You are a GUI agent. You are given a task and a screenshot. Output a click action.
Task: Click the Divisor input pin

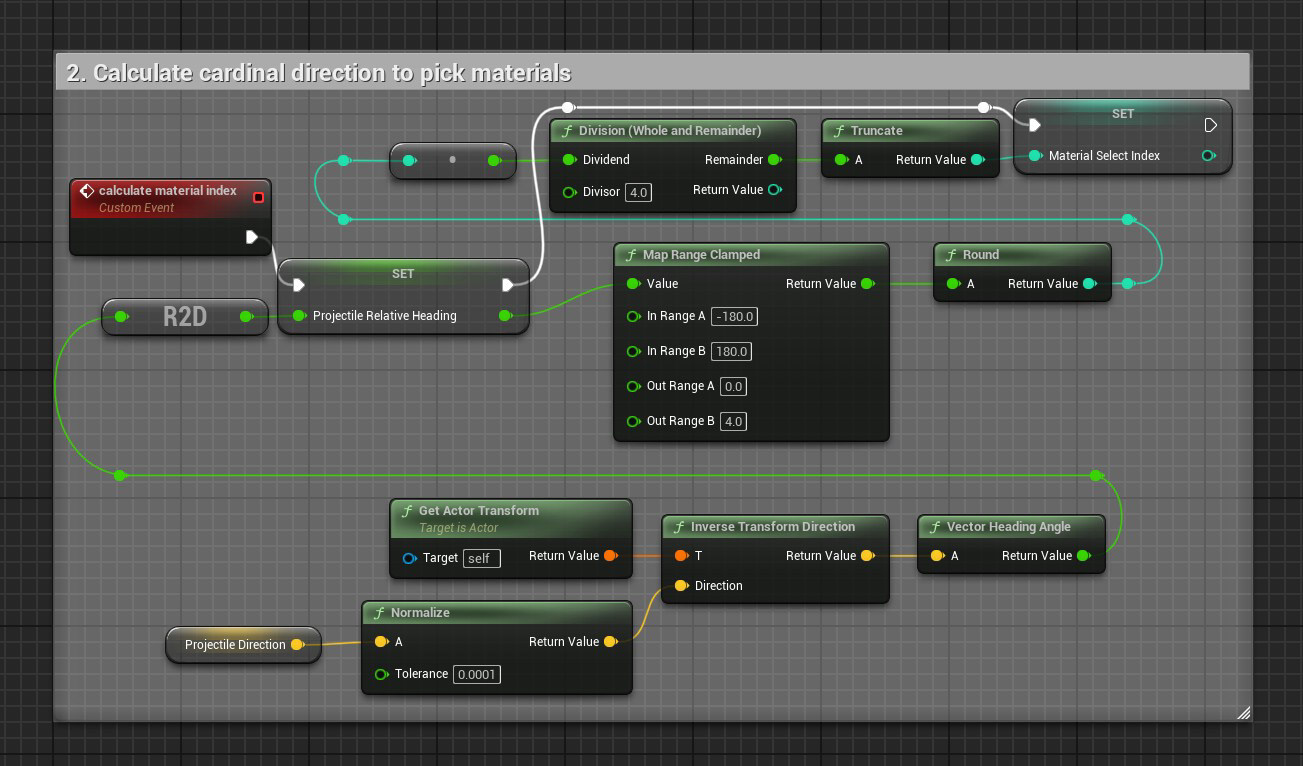click(x=569, y=192)
